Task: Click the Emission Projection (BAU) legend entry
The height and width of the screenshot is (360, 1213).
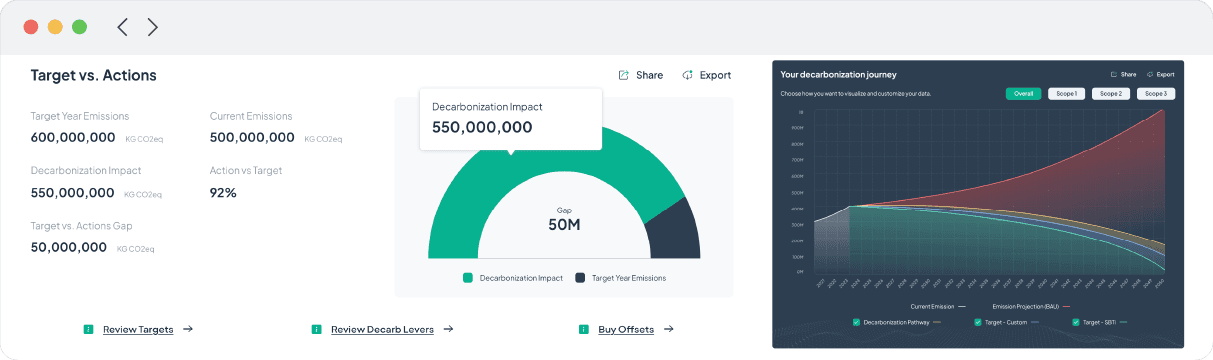Action: 1031,306
